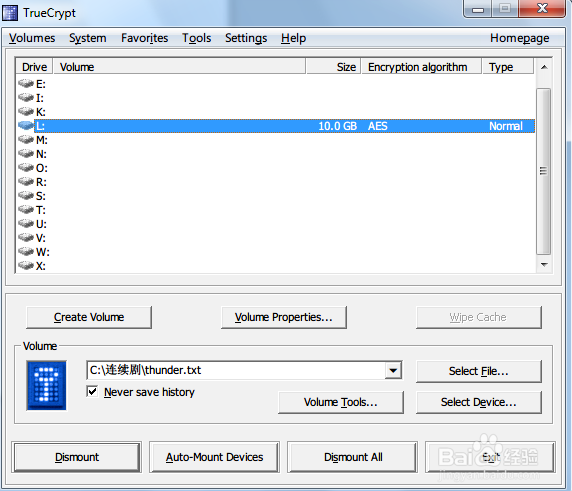Viewport: 572px width, 491px height.
Task: Click the M: drive icon
Action: (26, 139)
